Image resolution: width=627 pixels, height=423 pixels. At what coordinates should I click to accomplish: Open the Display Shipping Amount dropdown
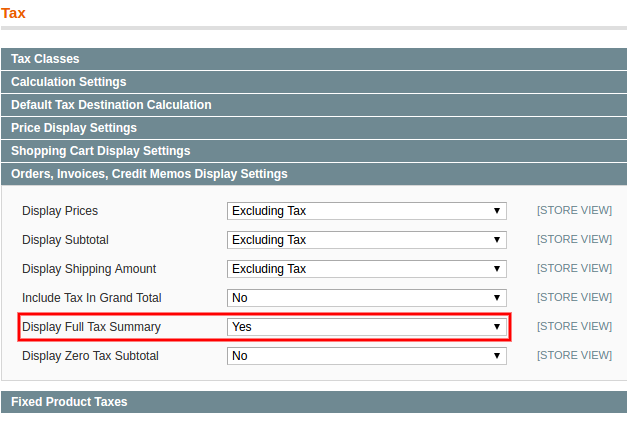366,269
